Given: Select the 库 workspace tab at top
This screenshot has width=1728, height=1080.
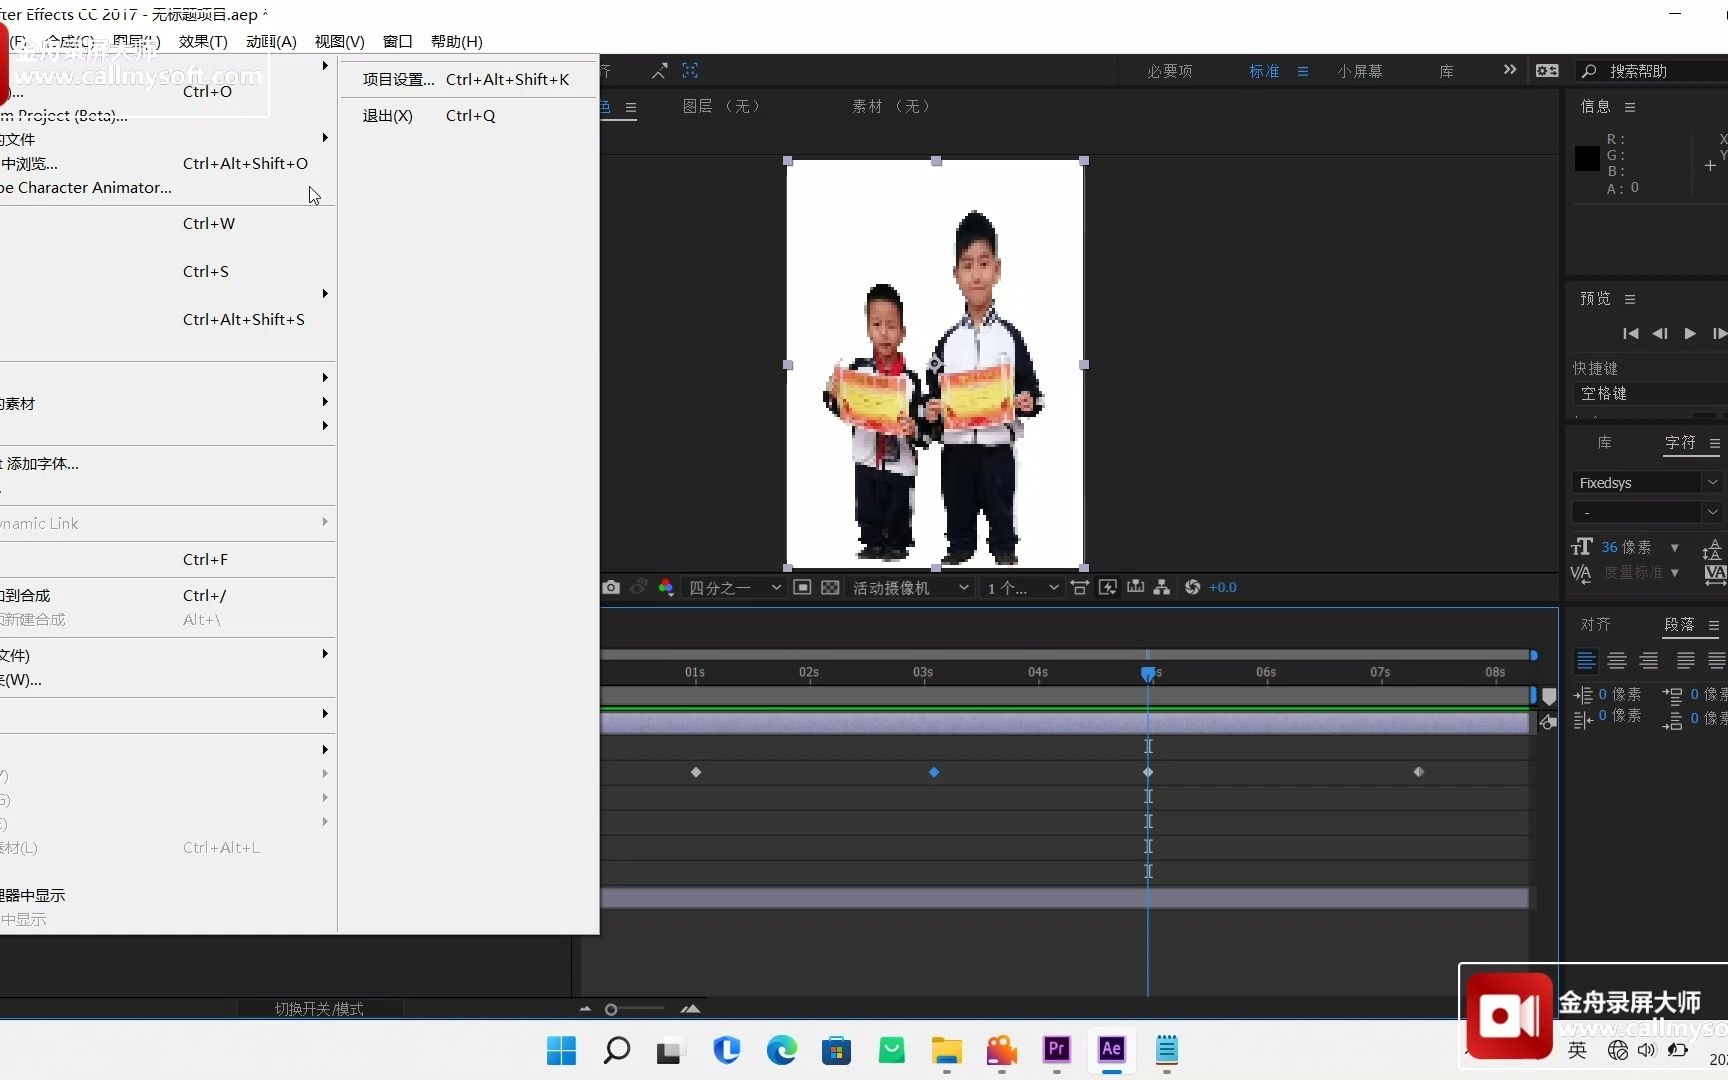Looking at the screenshot, I should (x=1446, y=71).
